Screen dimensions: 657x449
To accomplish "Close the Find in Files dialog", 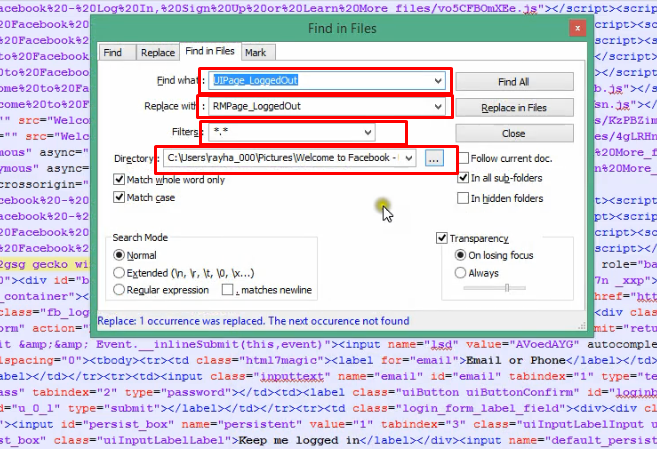I will 578,28.
